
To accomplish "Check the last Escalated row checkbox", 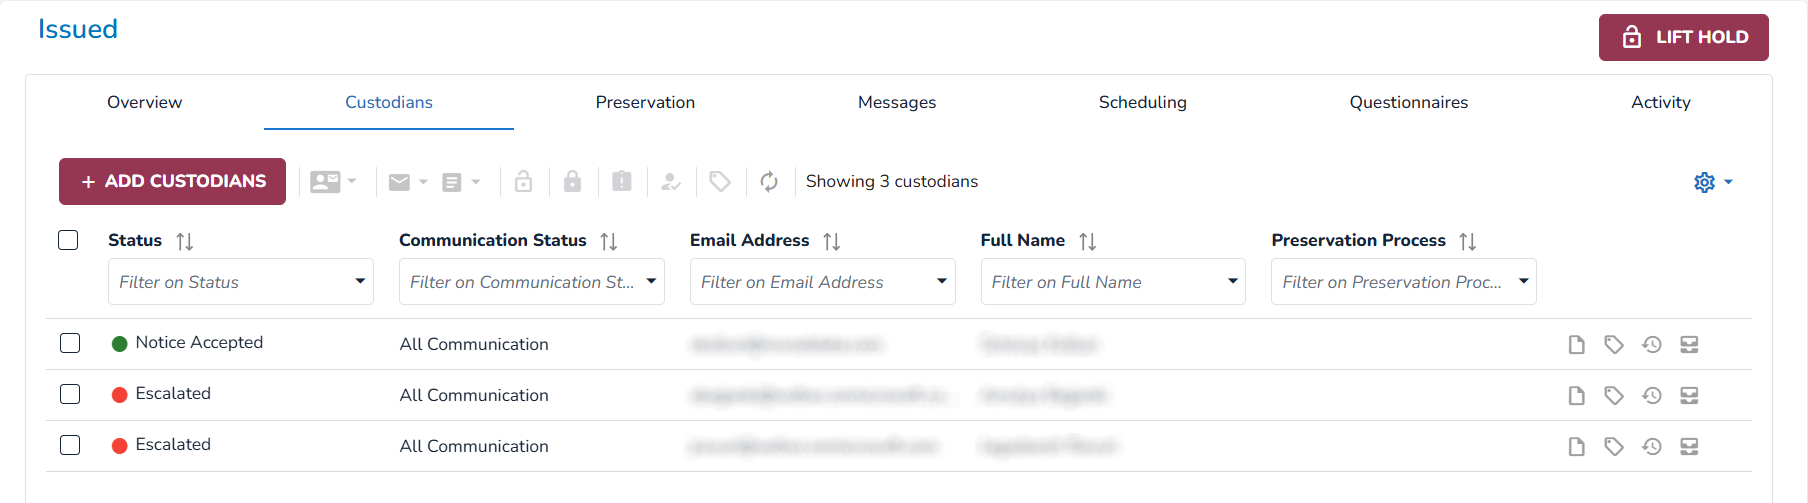I will pos(70,445).
